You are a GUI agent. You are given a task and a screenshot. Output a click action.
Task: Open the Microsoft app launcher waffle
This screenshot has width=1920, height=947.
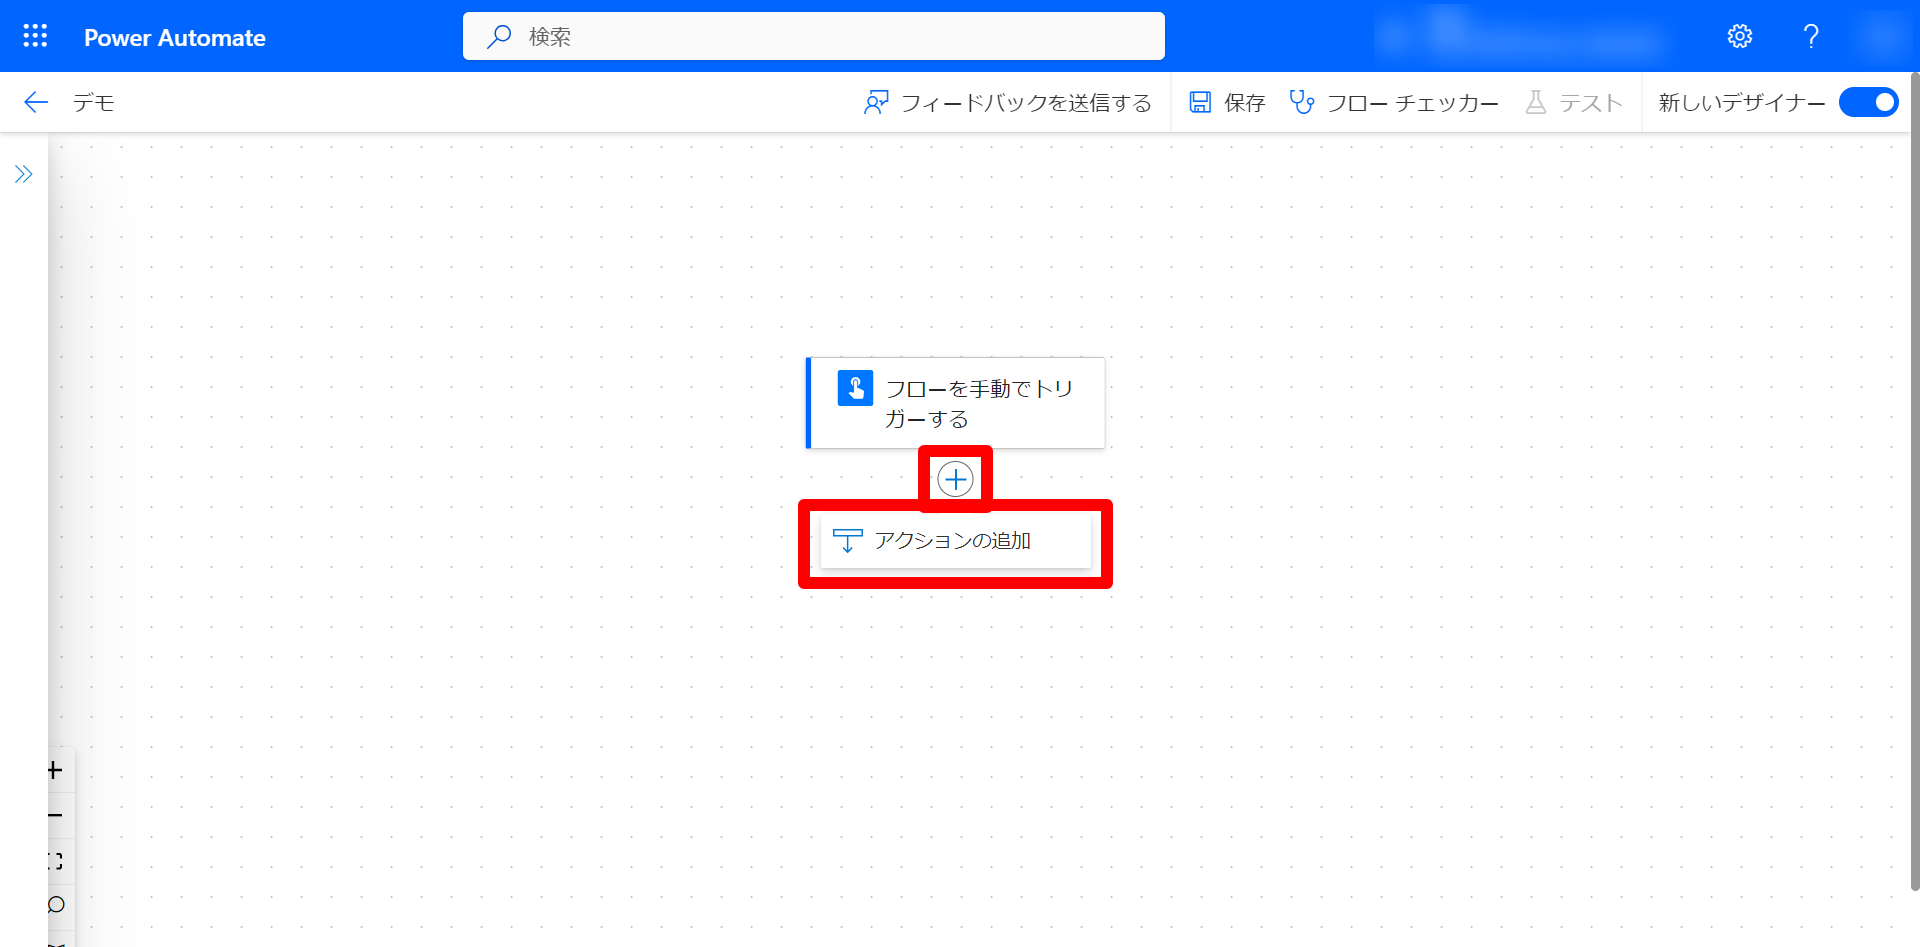point(35,36)
